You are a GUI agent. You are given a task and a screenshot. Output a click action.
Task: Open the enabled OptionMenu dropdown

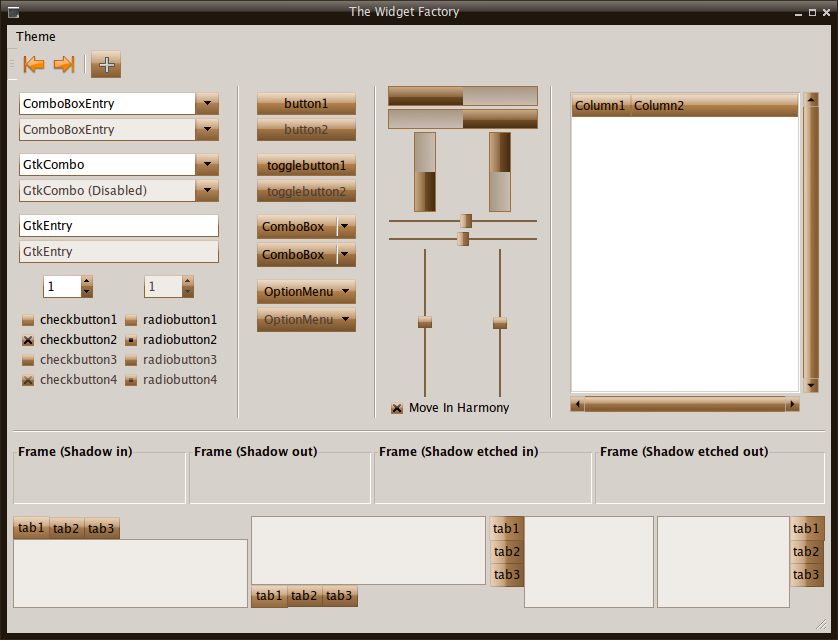[306, 292]
